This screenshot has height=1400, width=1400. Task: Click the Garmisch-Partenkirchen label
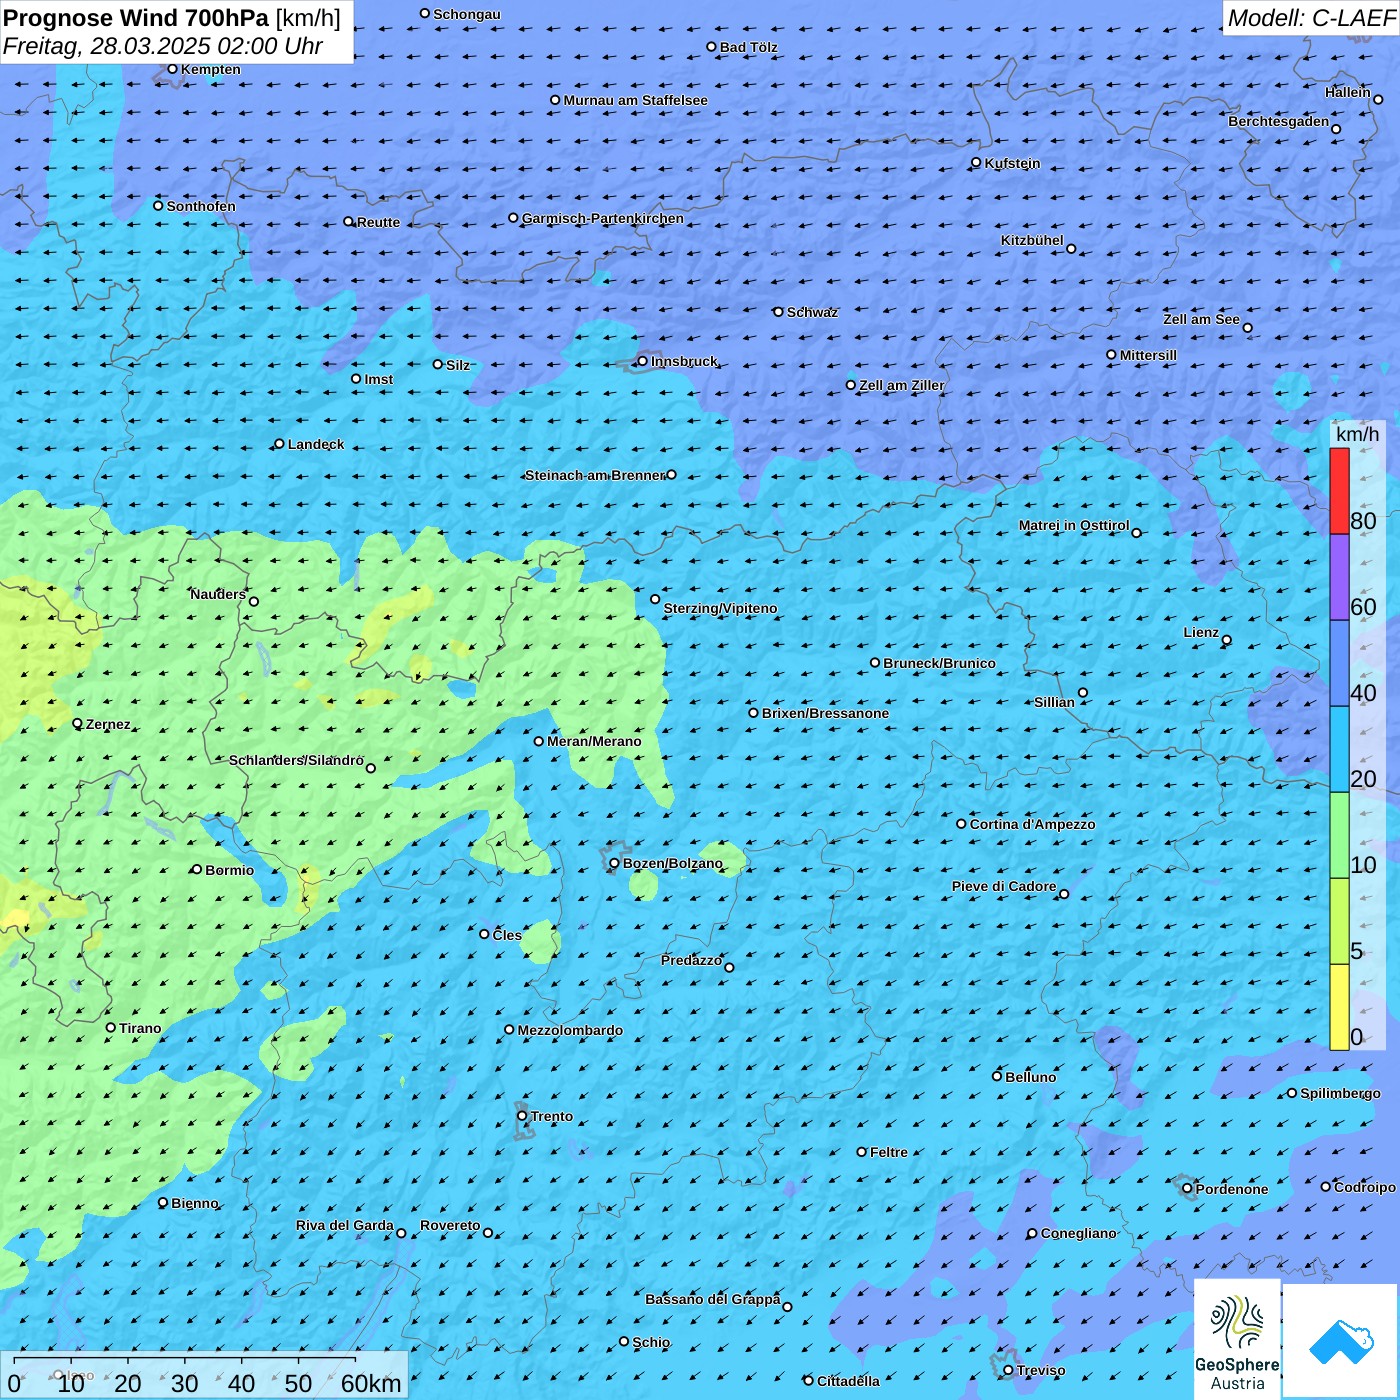tap(603, 218)
